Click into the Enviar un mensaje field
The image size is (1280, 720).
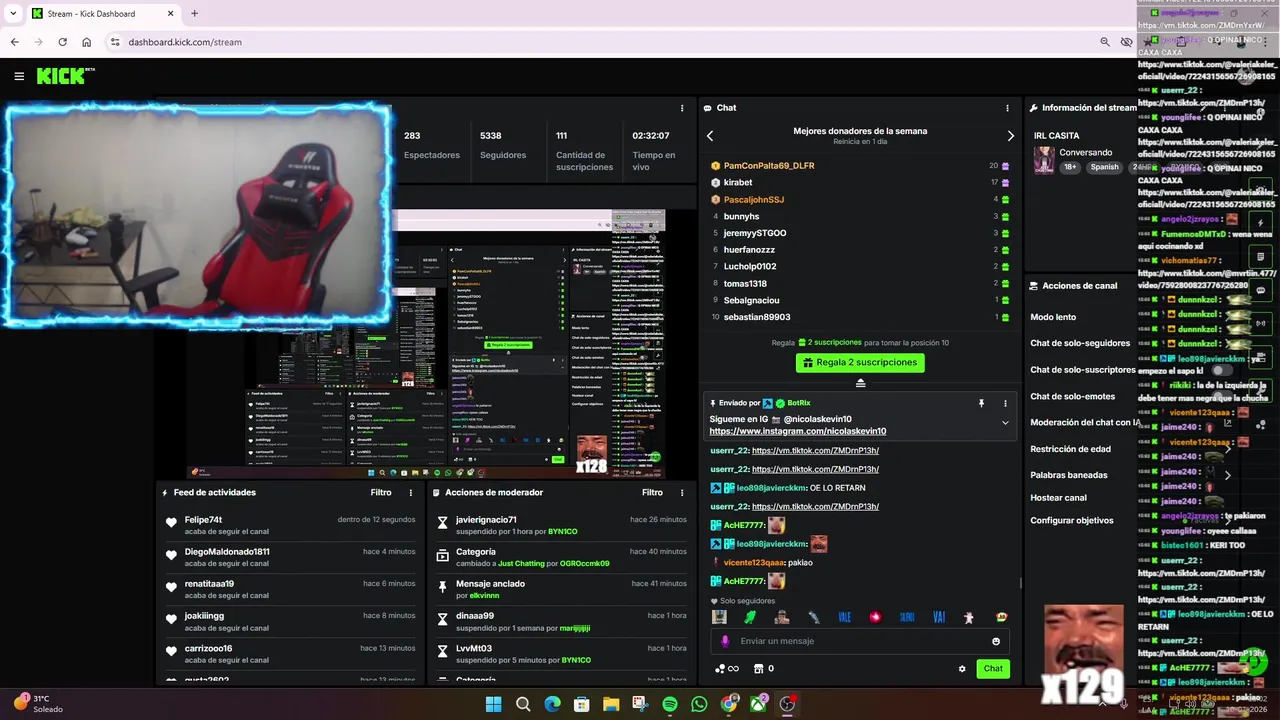(x=860, y=641)
